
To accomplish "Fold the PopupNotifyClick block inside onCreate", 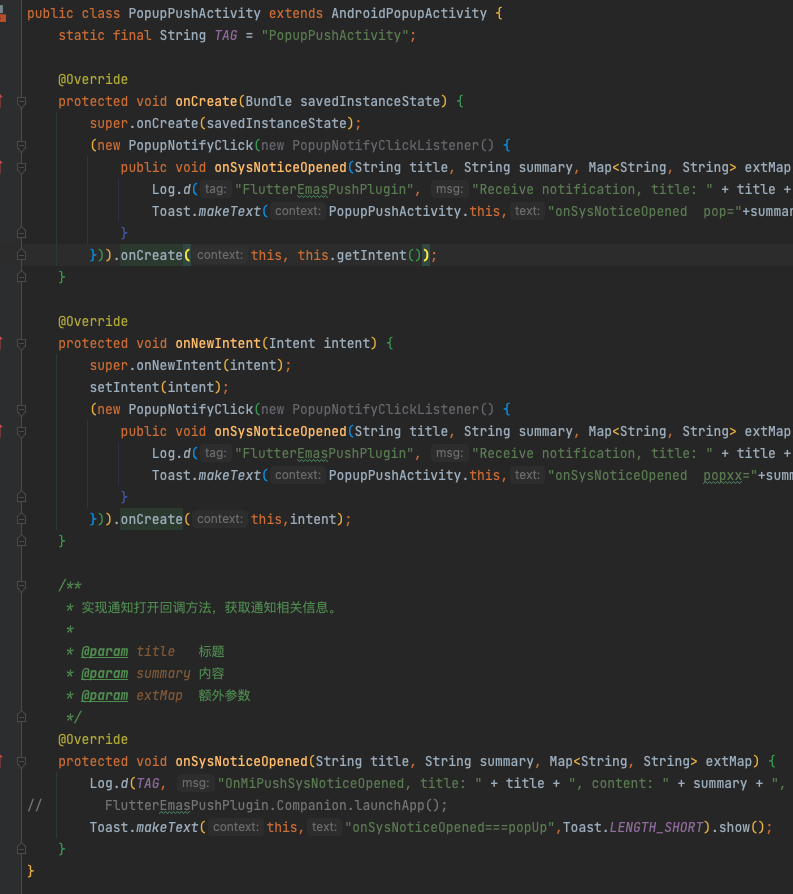I will click(x=22, y=145).
